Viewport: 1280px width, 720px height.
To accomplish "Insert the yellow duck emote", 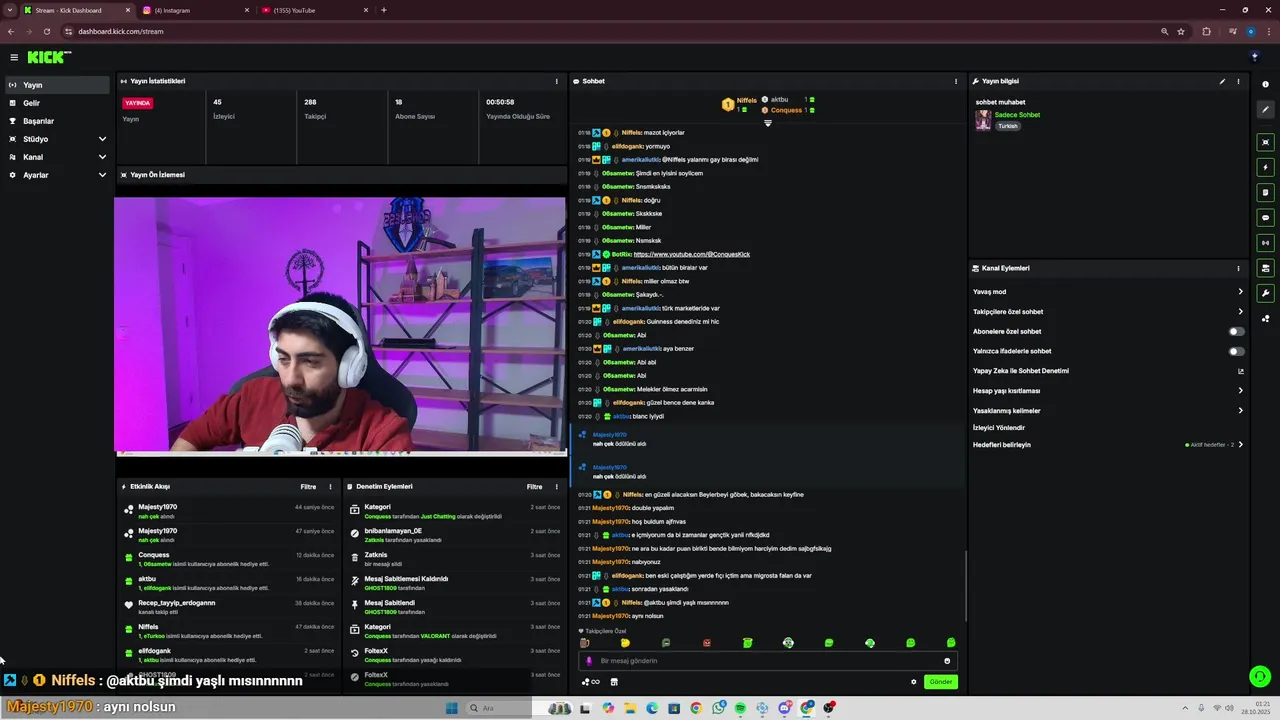I will click(x=625, y=643).
